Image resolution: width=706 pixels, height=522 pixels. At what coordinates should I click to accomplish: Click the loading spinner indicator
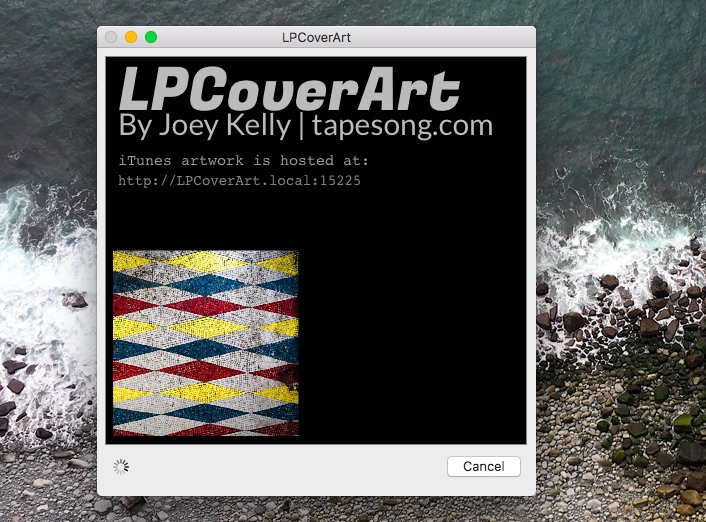[121, 467]
